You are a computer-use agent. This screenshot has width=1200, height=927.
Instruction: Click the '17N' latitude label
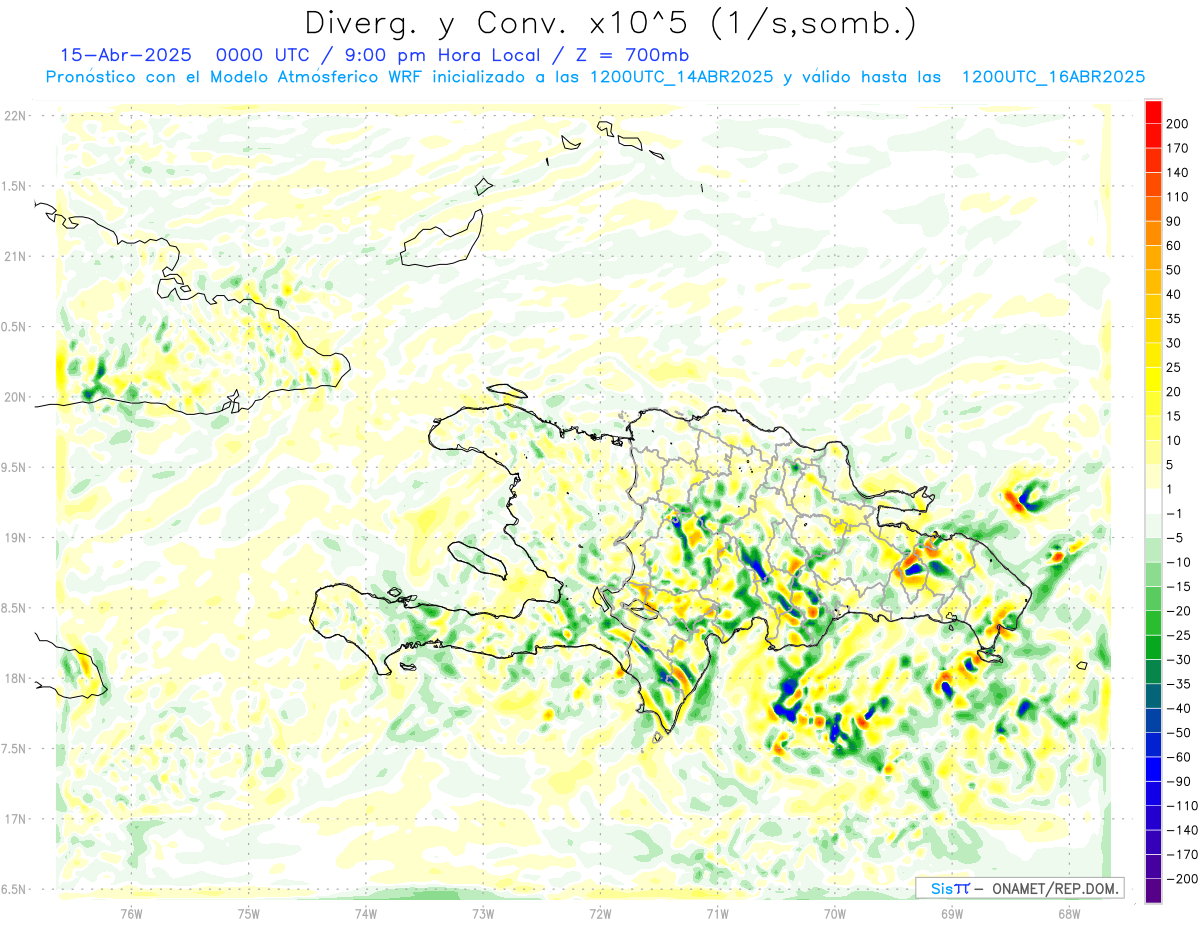click(14, 819)
